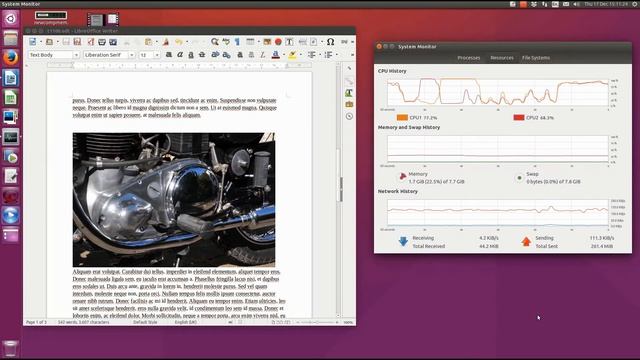Toggle bold formatting
The image size is (640, 360).
169,55
